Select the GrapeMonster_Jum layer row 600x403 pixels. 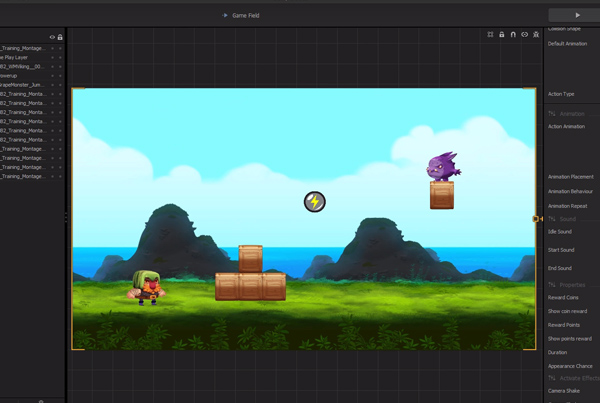(x=31, y=85)
